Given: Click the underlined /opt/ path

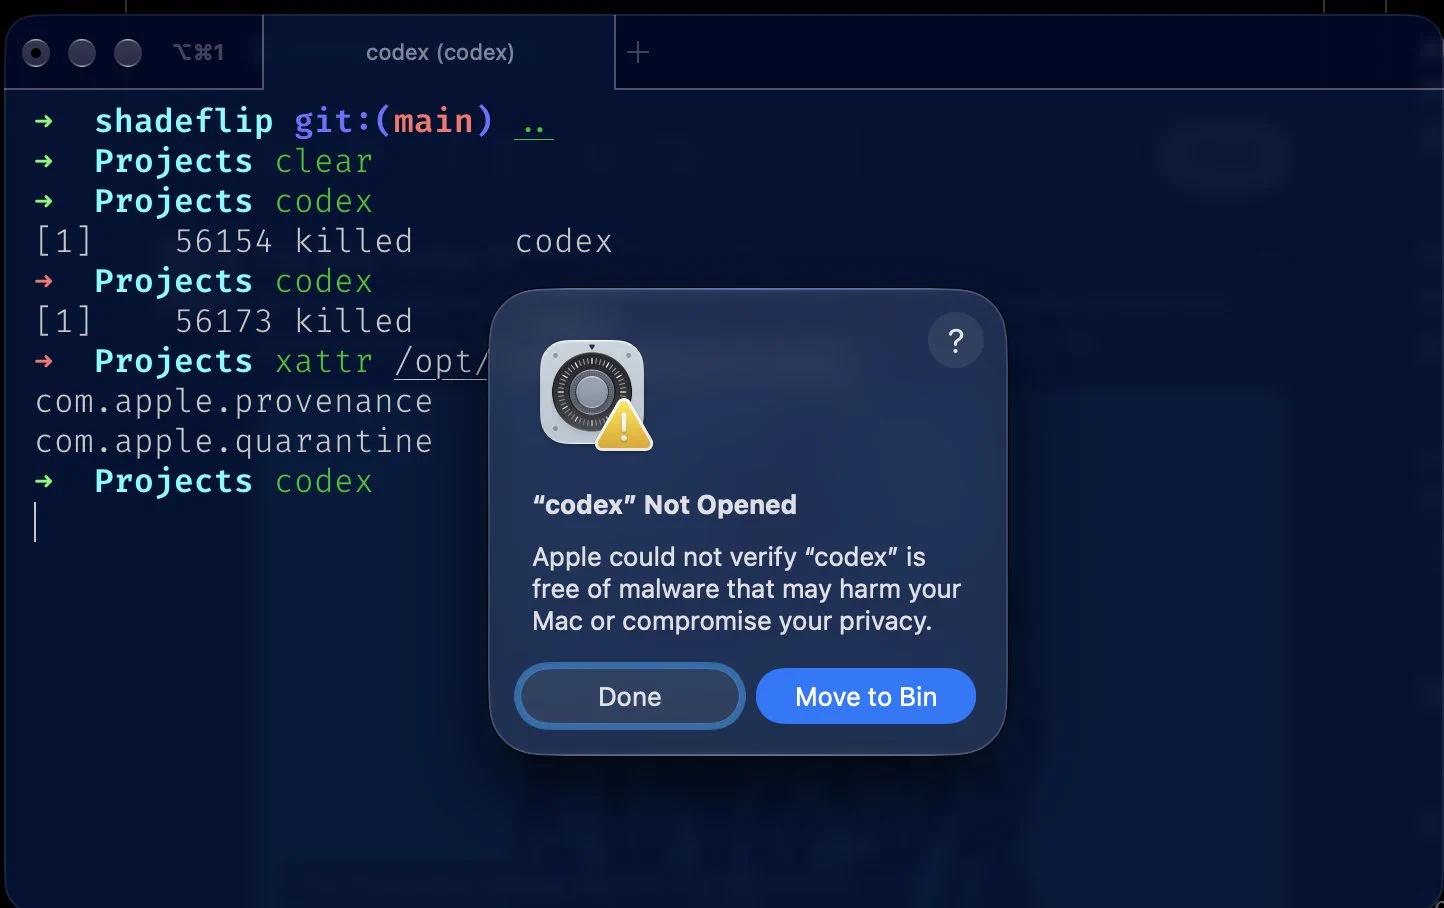Looking at the screenshot, I should pyautogui.click(x=441, y=361).
